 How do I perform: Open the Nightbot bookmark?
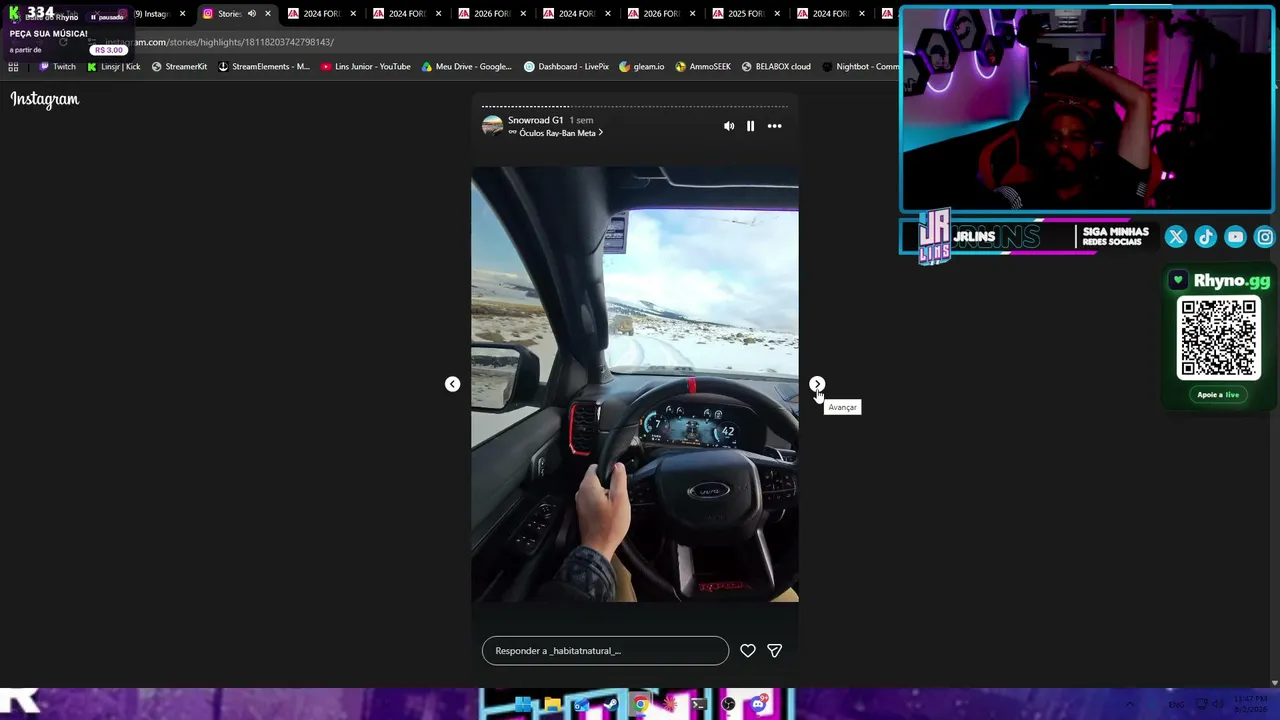click(x=860, y=67)
